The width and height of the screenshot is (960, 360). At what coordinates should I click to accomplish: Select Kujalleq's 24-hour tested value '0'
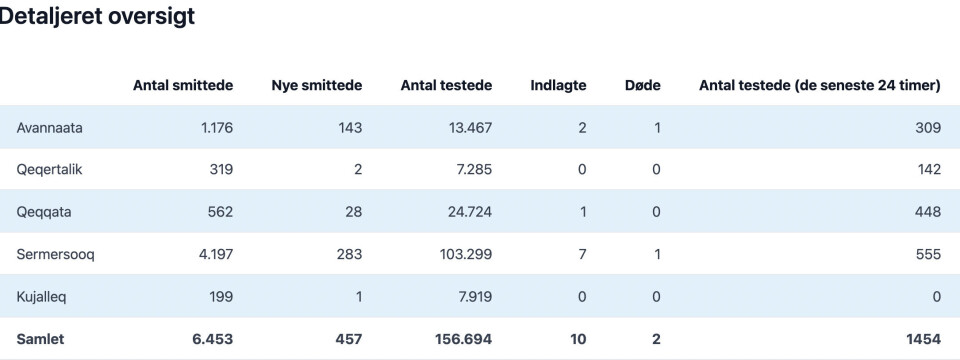pyautogui.click(x=936, y=297)
